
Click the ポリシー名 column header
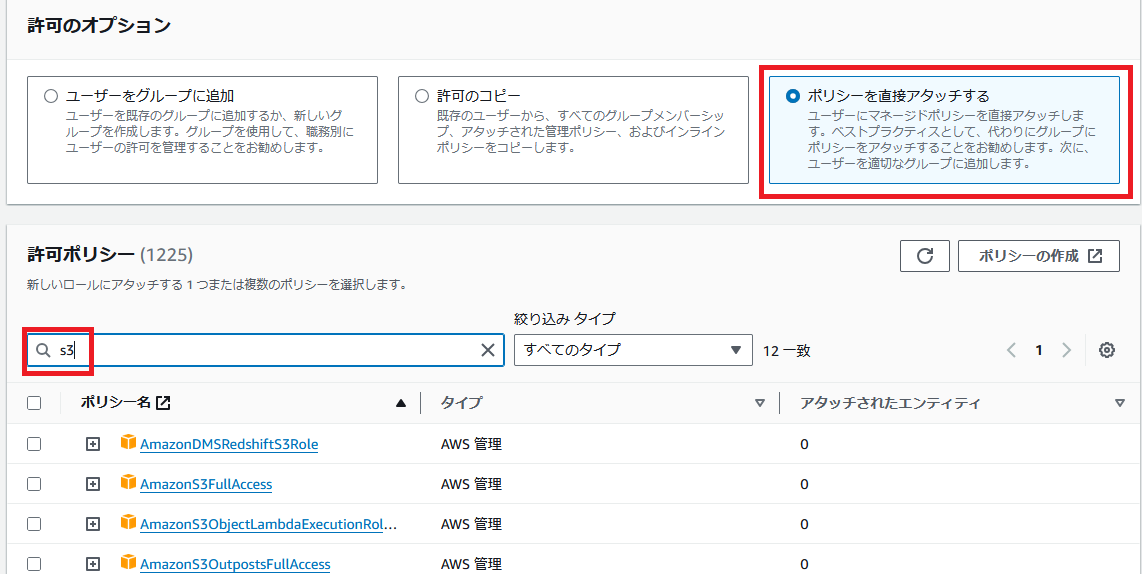click(x=116, y=403)
